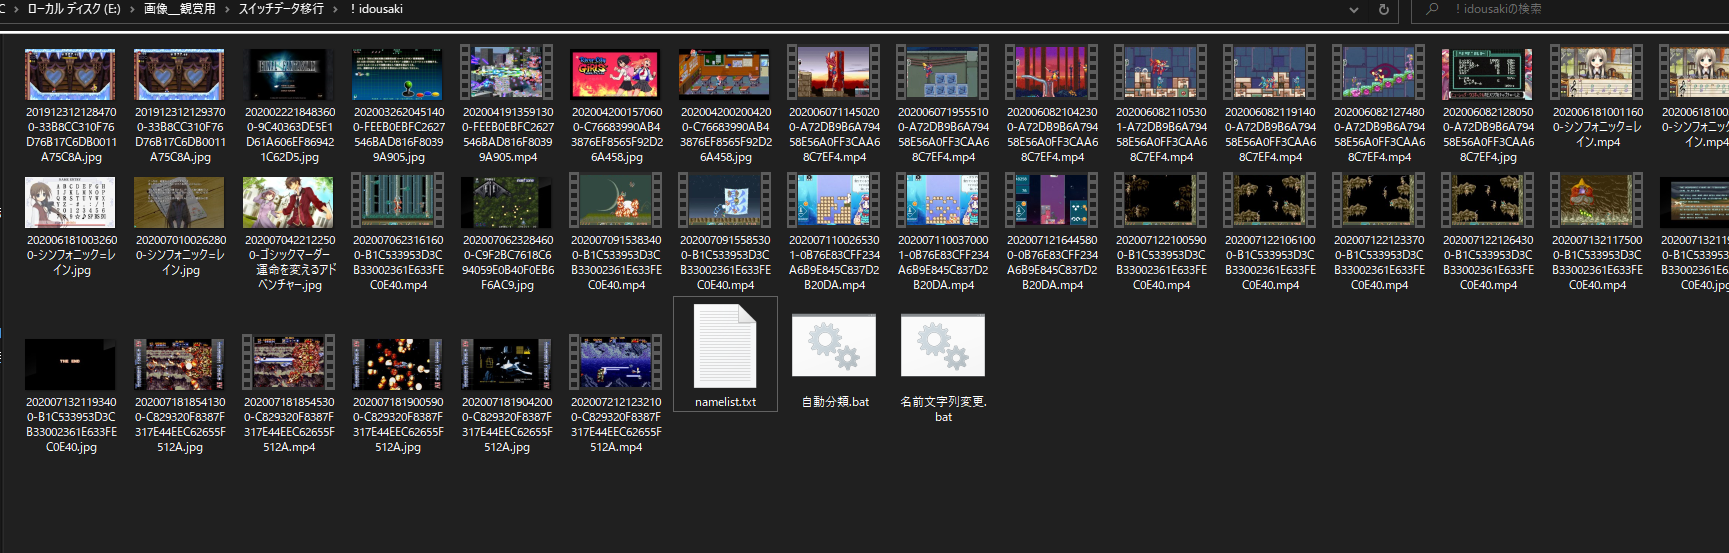Select the 2020042001570600 River City Girls jpg
Screen dimensions: 1729x553
616,74
